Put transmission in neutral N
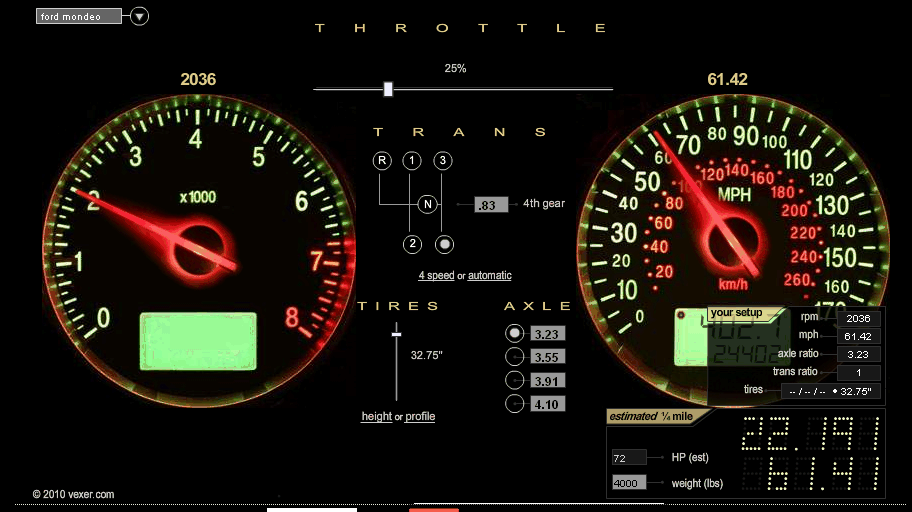This screenshot has width=912, height=512. (427, 204)
